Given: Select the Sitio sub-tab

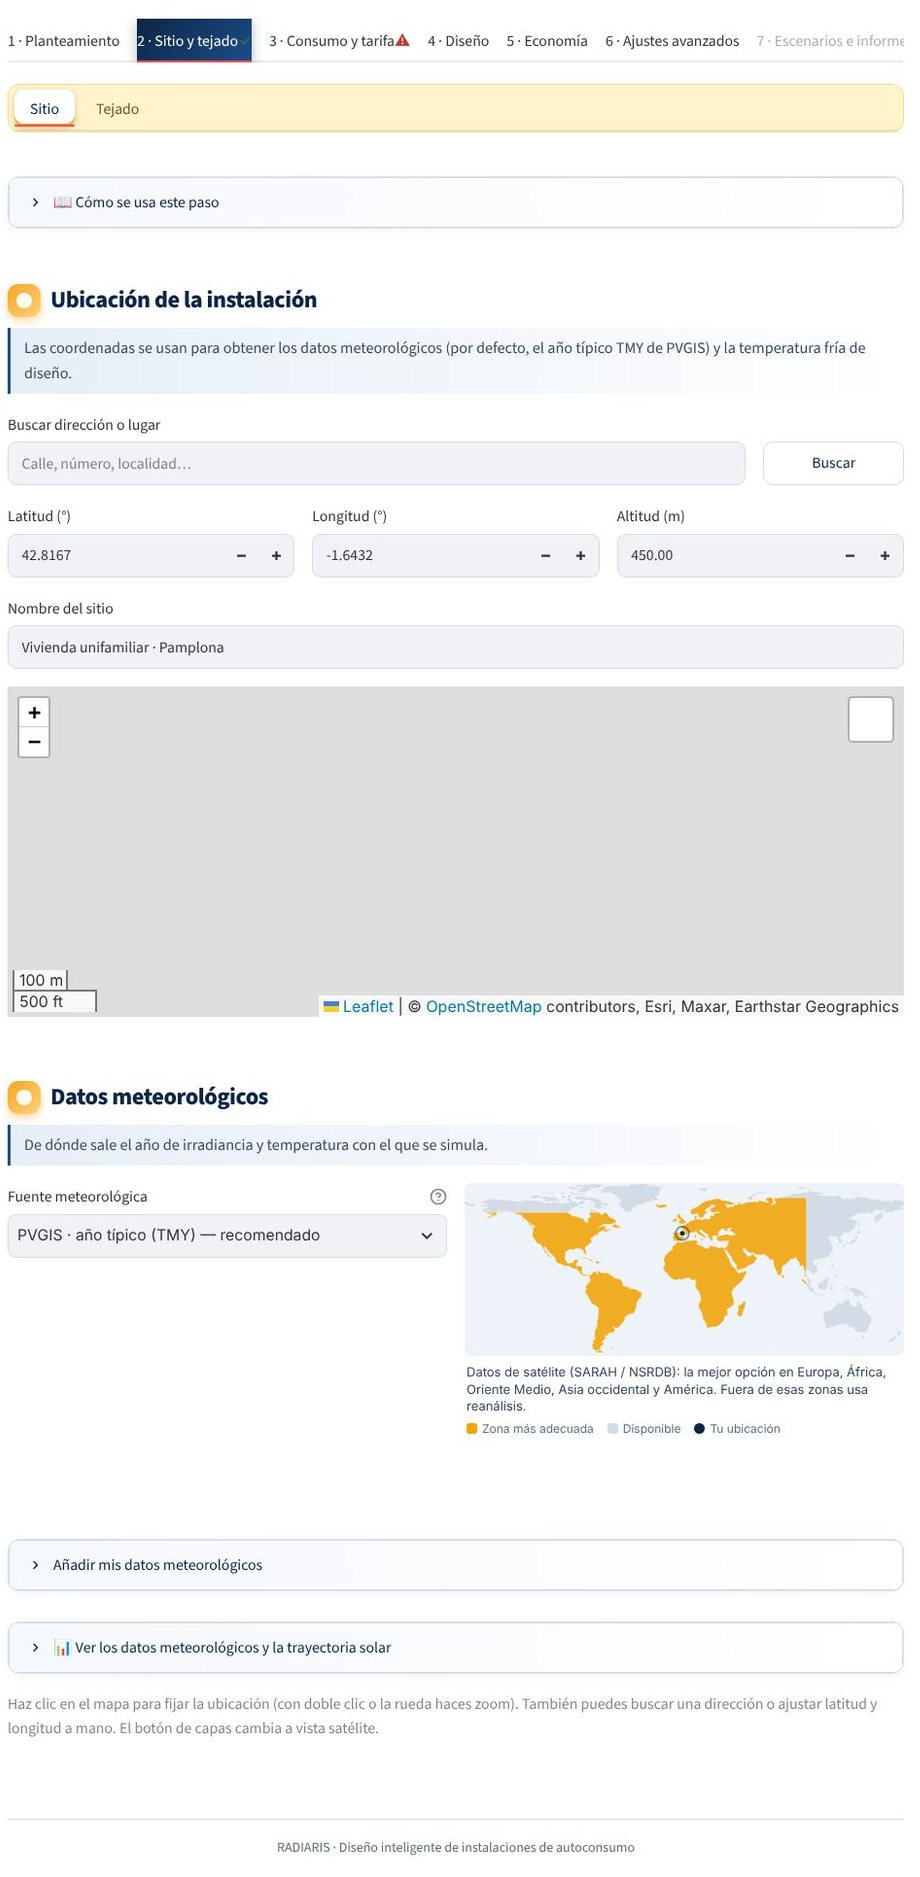Looking at the screenshot, I should pos(44,109).
